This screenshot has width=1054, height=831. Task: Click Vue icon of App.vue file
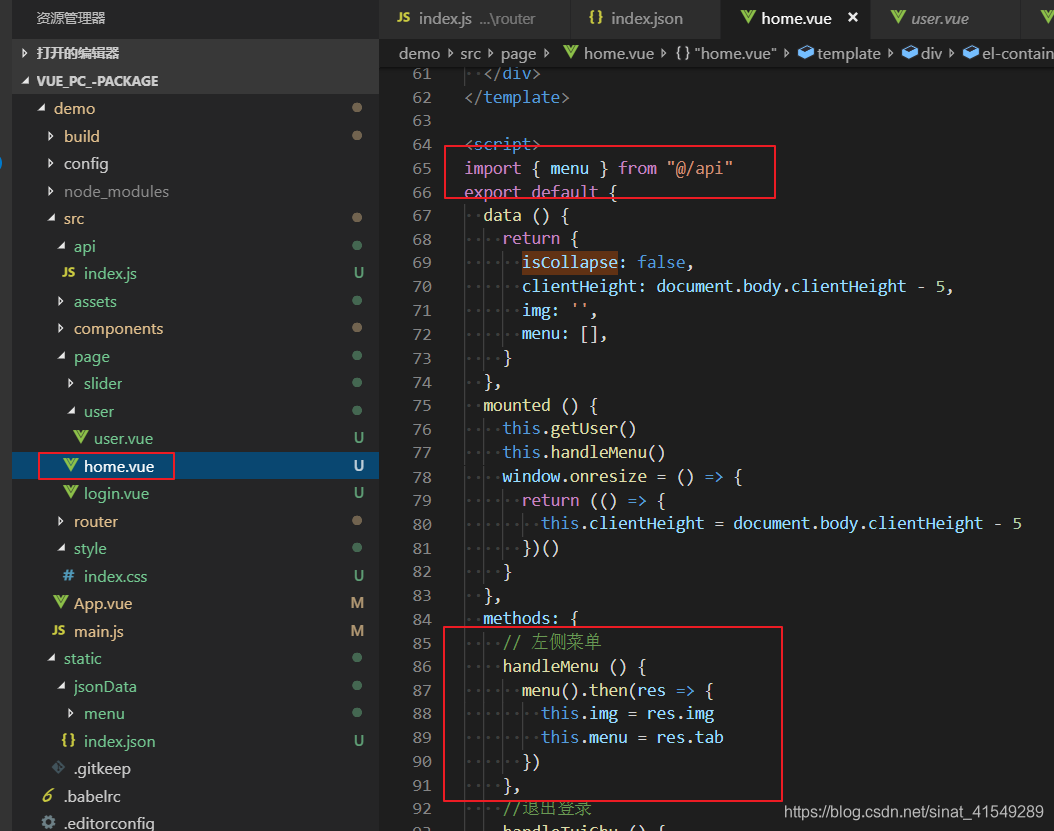60,602
